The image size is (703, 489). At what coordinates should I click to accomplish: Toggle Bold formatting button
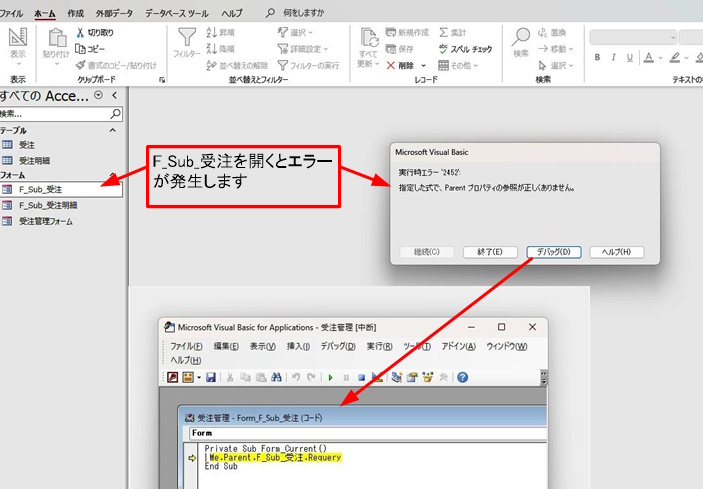pyautogui.click(x=597, y=57)
